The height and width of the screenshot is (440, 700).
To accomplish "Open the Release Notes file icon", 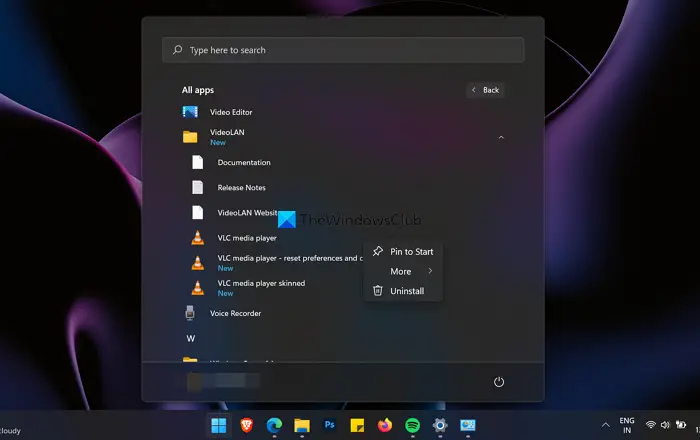I will point(197,187).
